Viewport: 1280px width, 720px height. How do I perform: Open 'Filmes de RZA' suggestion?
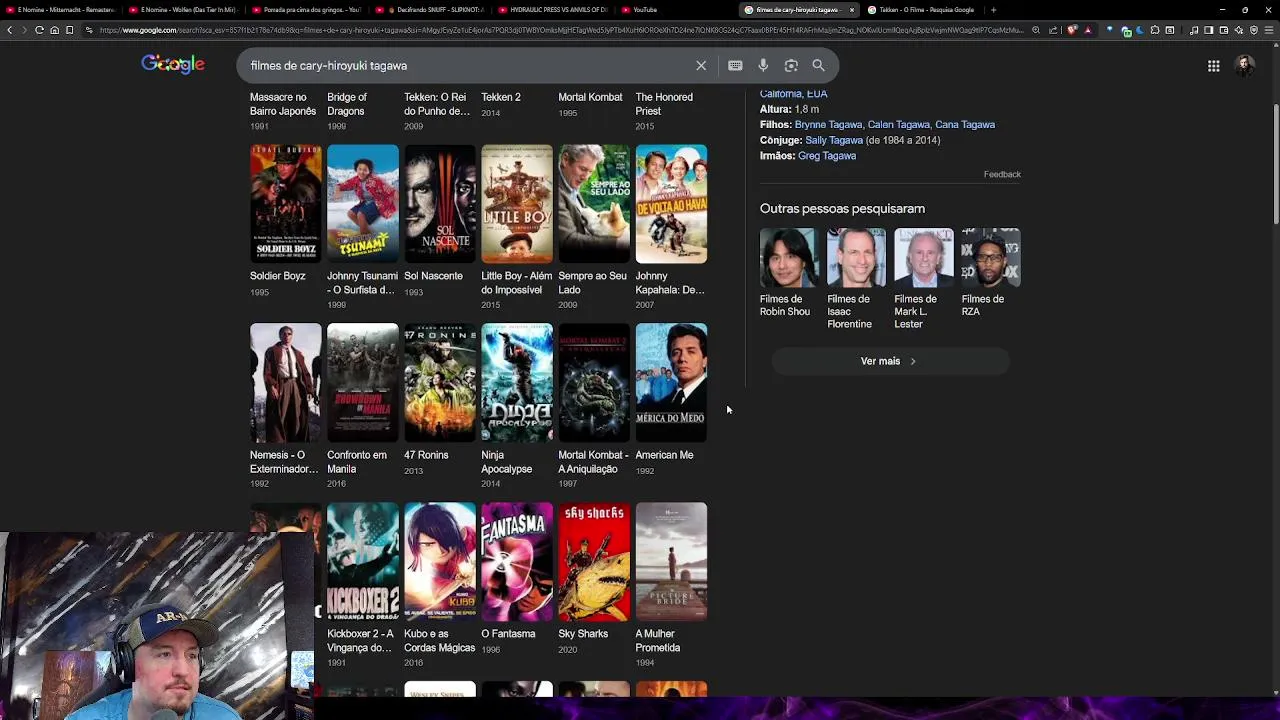[990, 273]
